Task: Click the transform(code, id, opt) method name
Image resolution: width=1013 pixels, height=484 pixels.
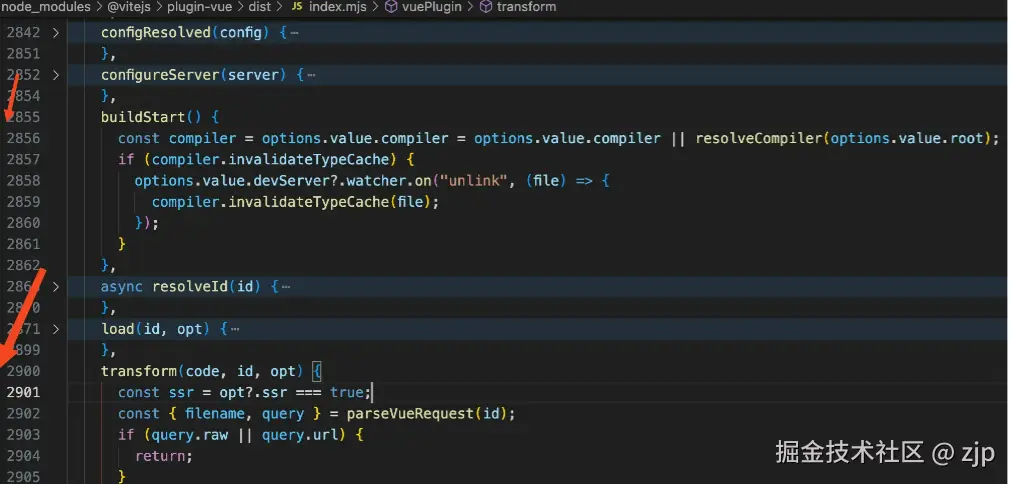Action: (x=139, y=371)
